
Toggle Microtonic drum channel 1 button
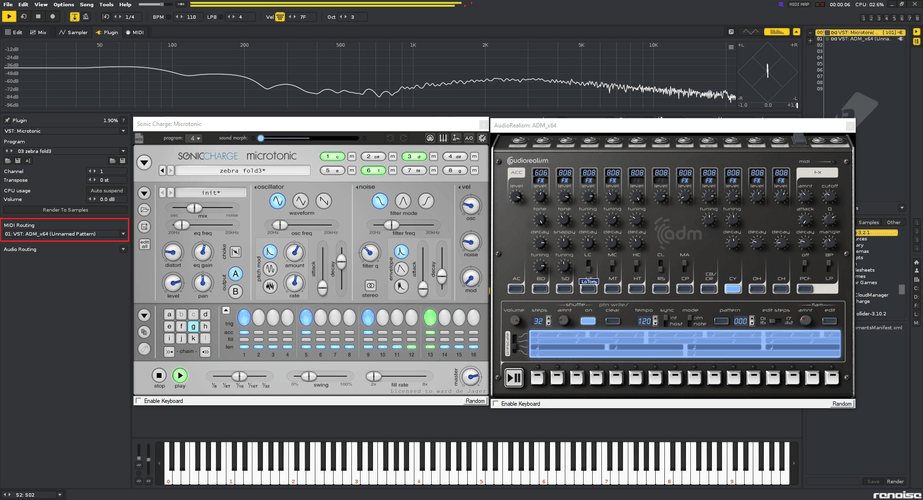pyautogui.click(x=332, y=156)
